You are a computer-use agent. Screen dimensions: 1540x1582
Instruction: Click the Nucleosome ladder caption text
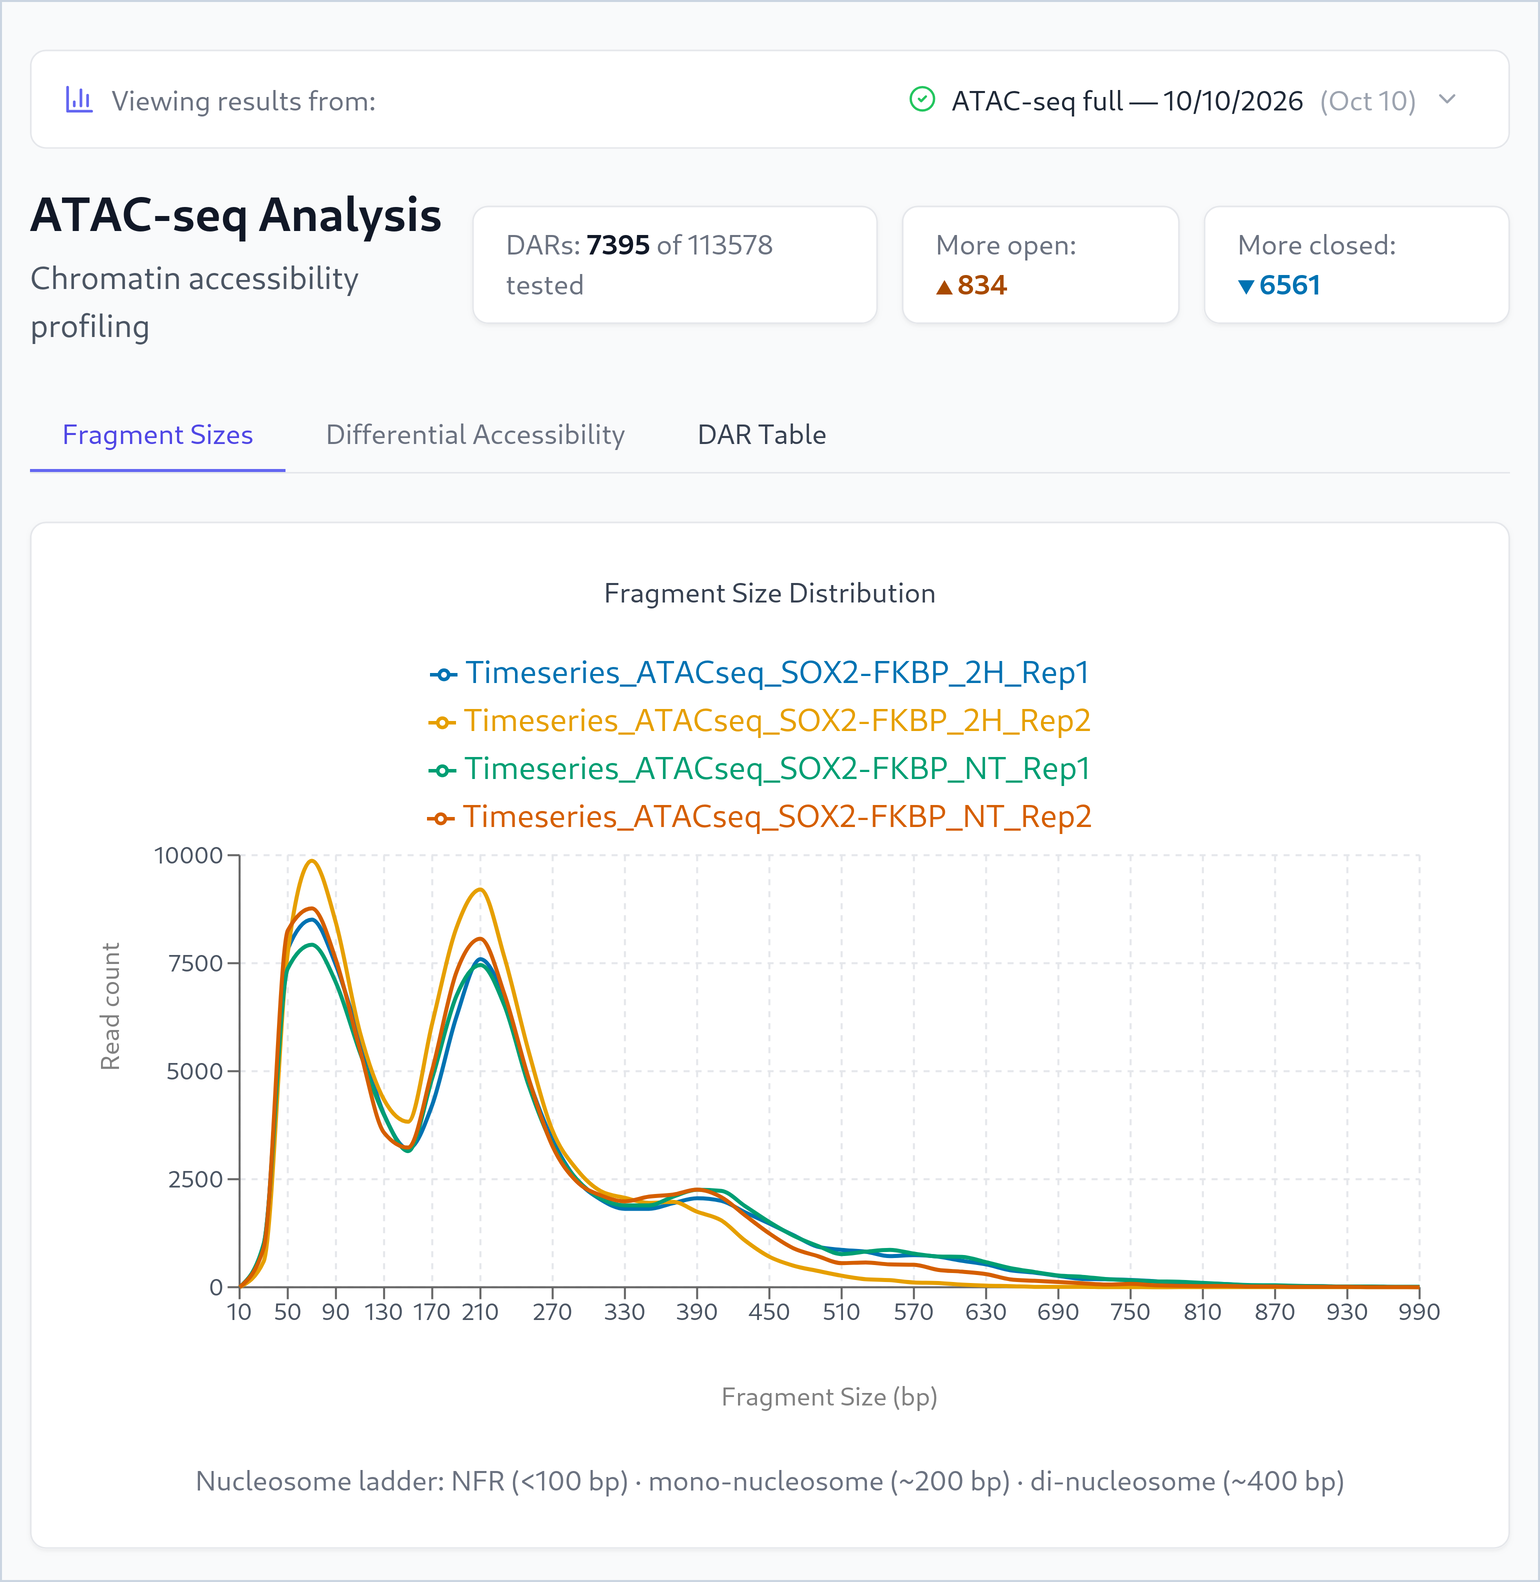pos(770,1481)
